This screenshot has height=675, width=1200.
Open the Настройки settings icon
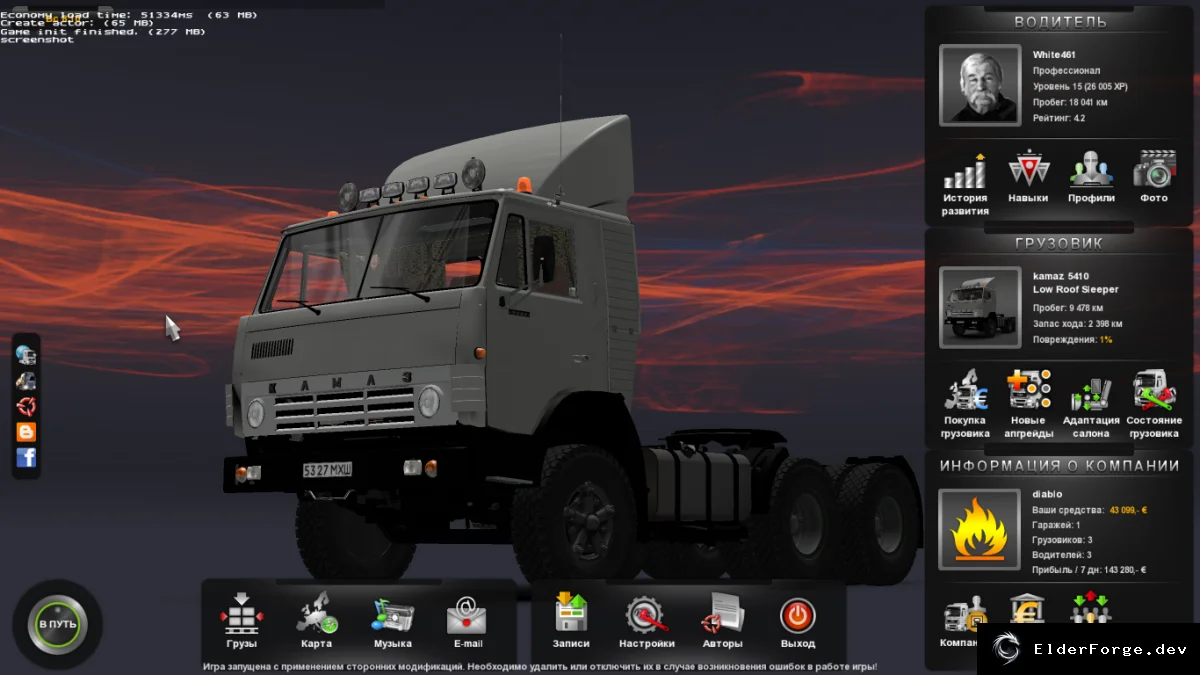coord(646,615)
